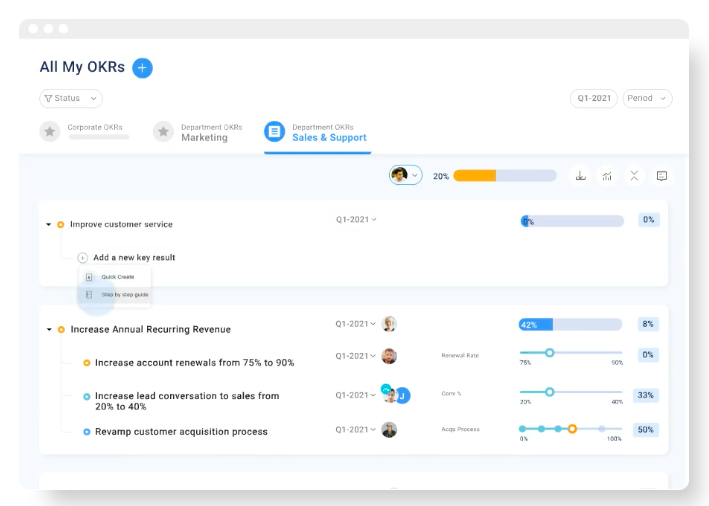Open the Period dropdown

647,98
